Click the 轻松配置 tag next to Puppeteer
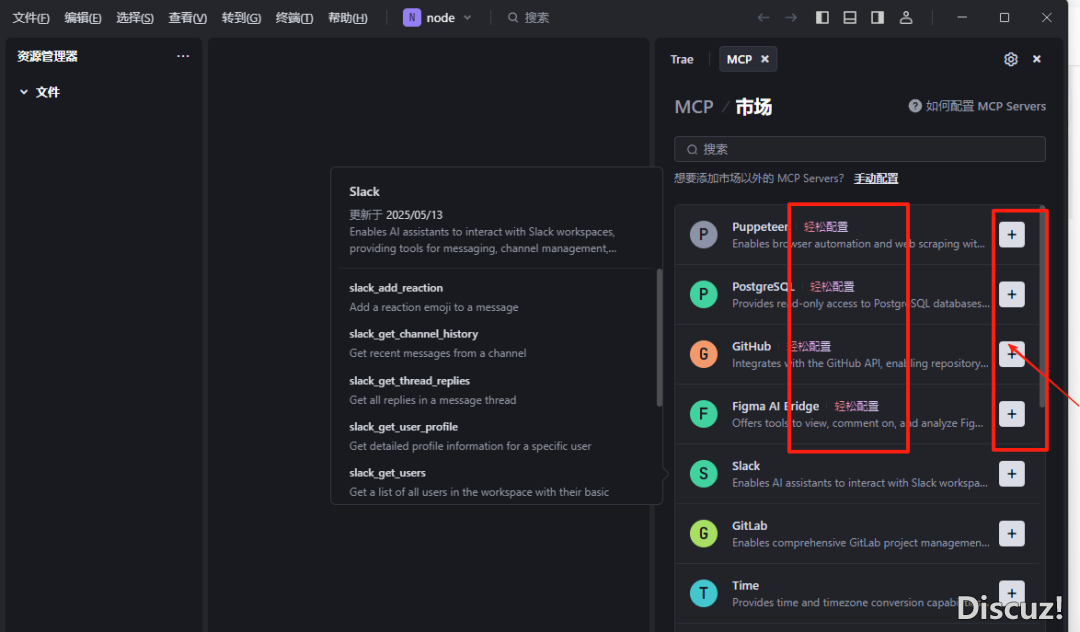The height and width of the screenshot is (632, 1080). [826, 227]
